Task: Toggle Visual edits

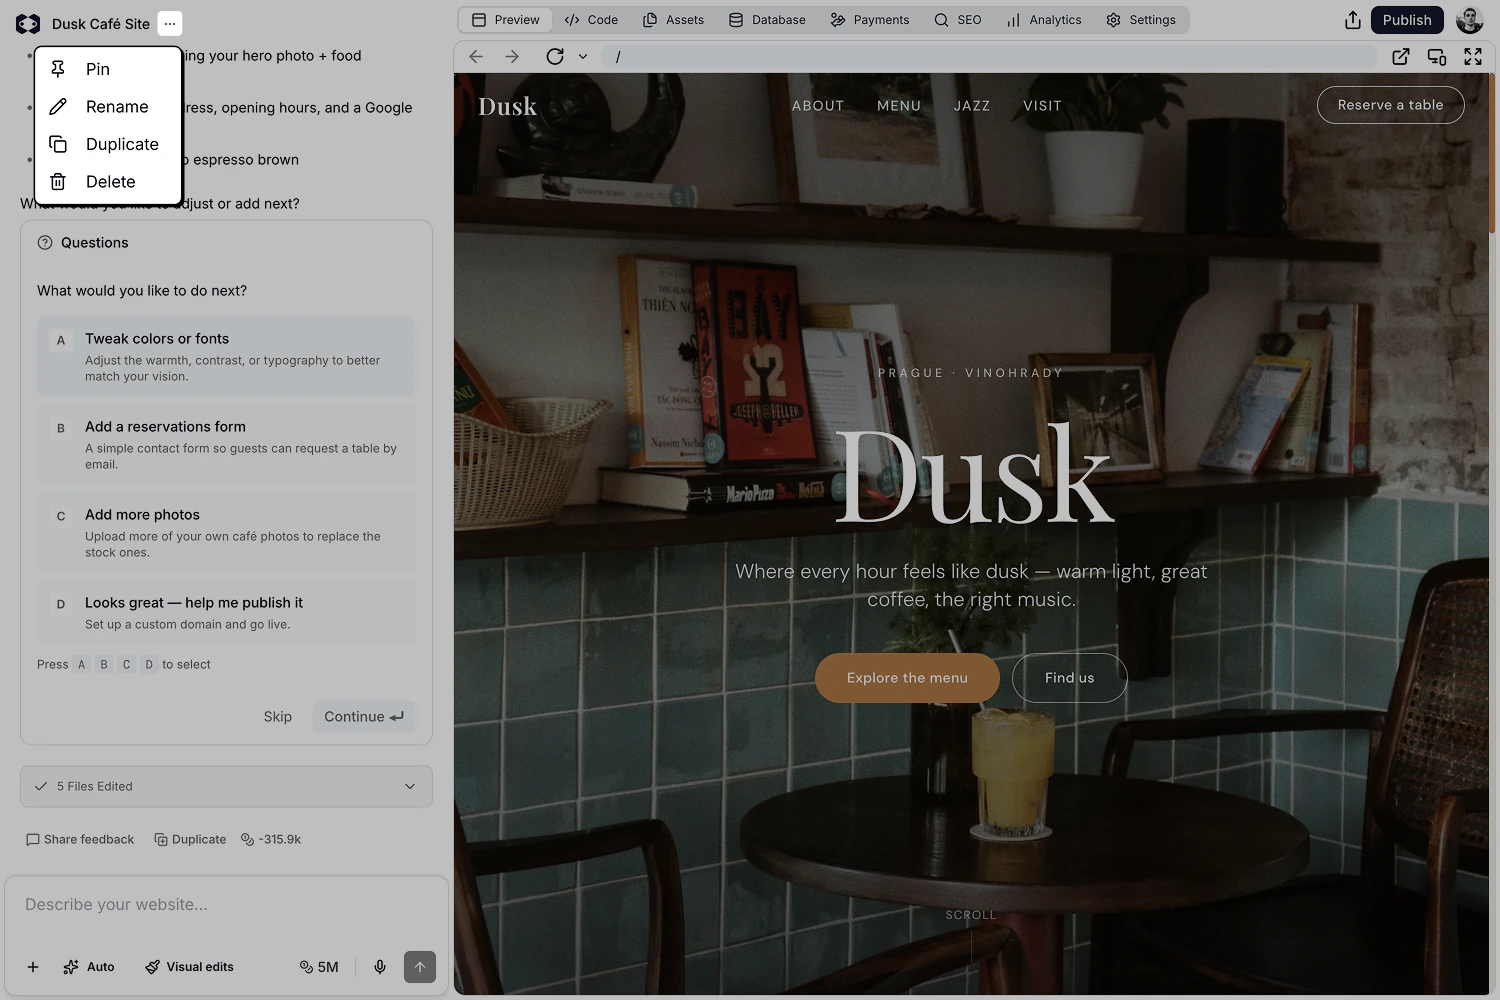Action: [x=189, y=967]
